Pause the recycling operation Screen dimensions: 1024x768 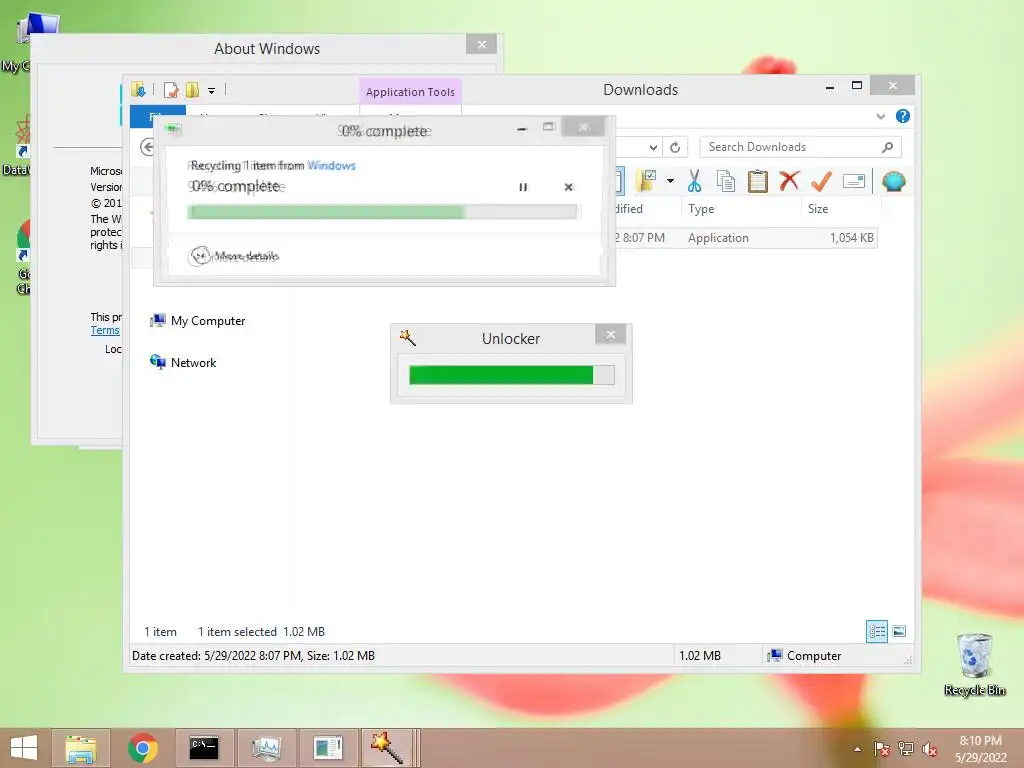[x=523, y=187]
